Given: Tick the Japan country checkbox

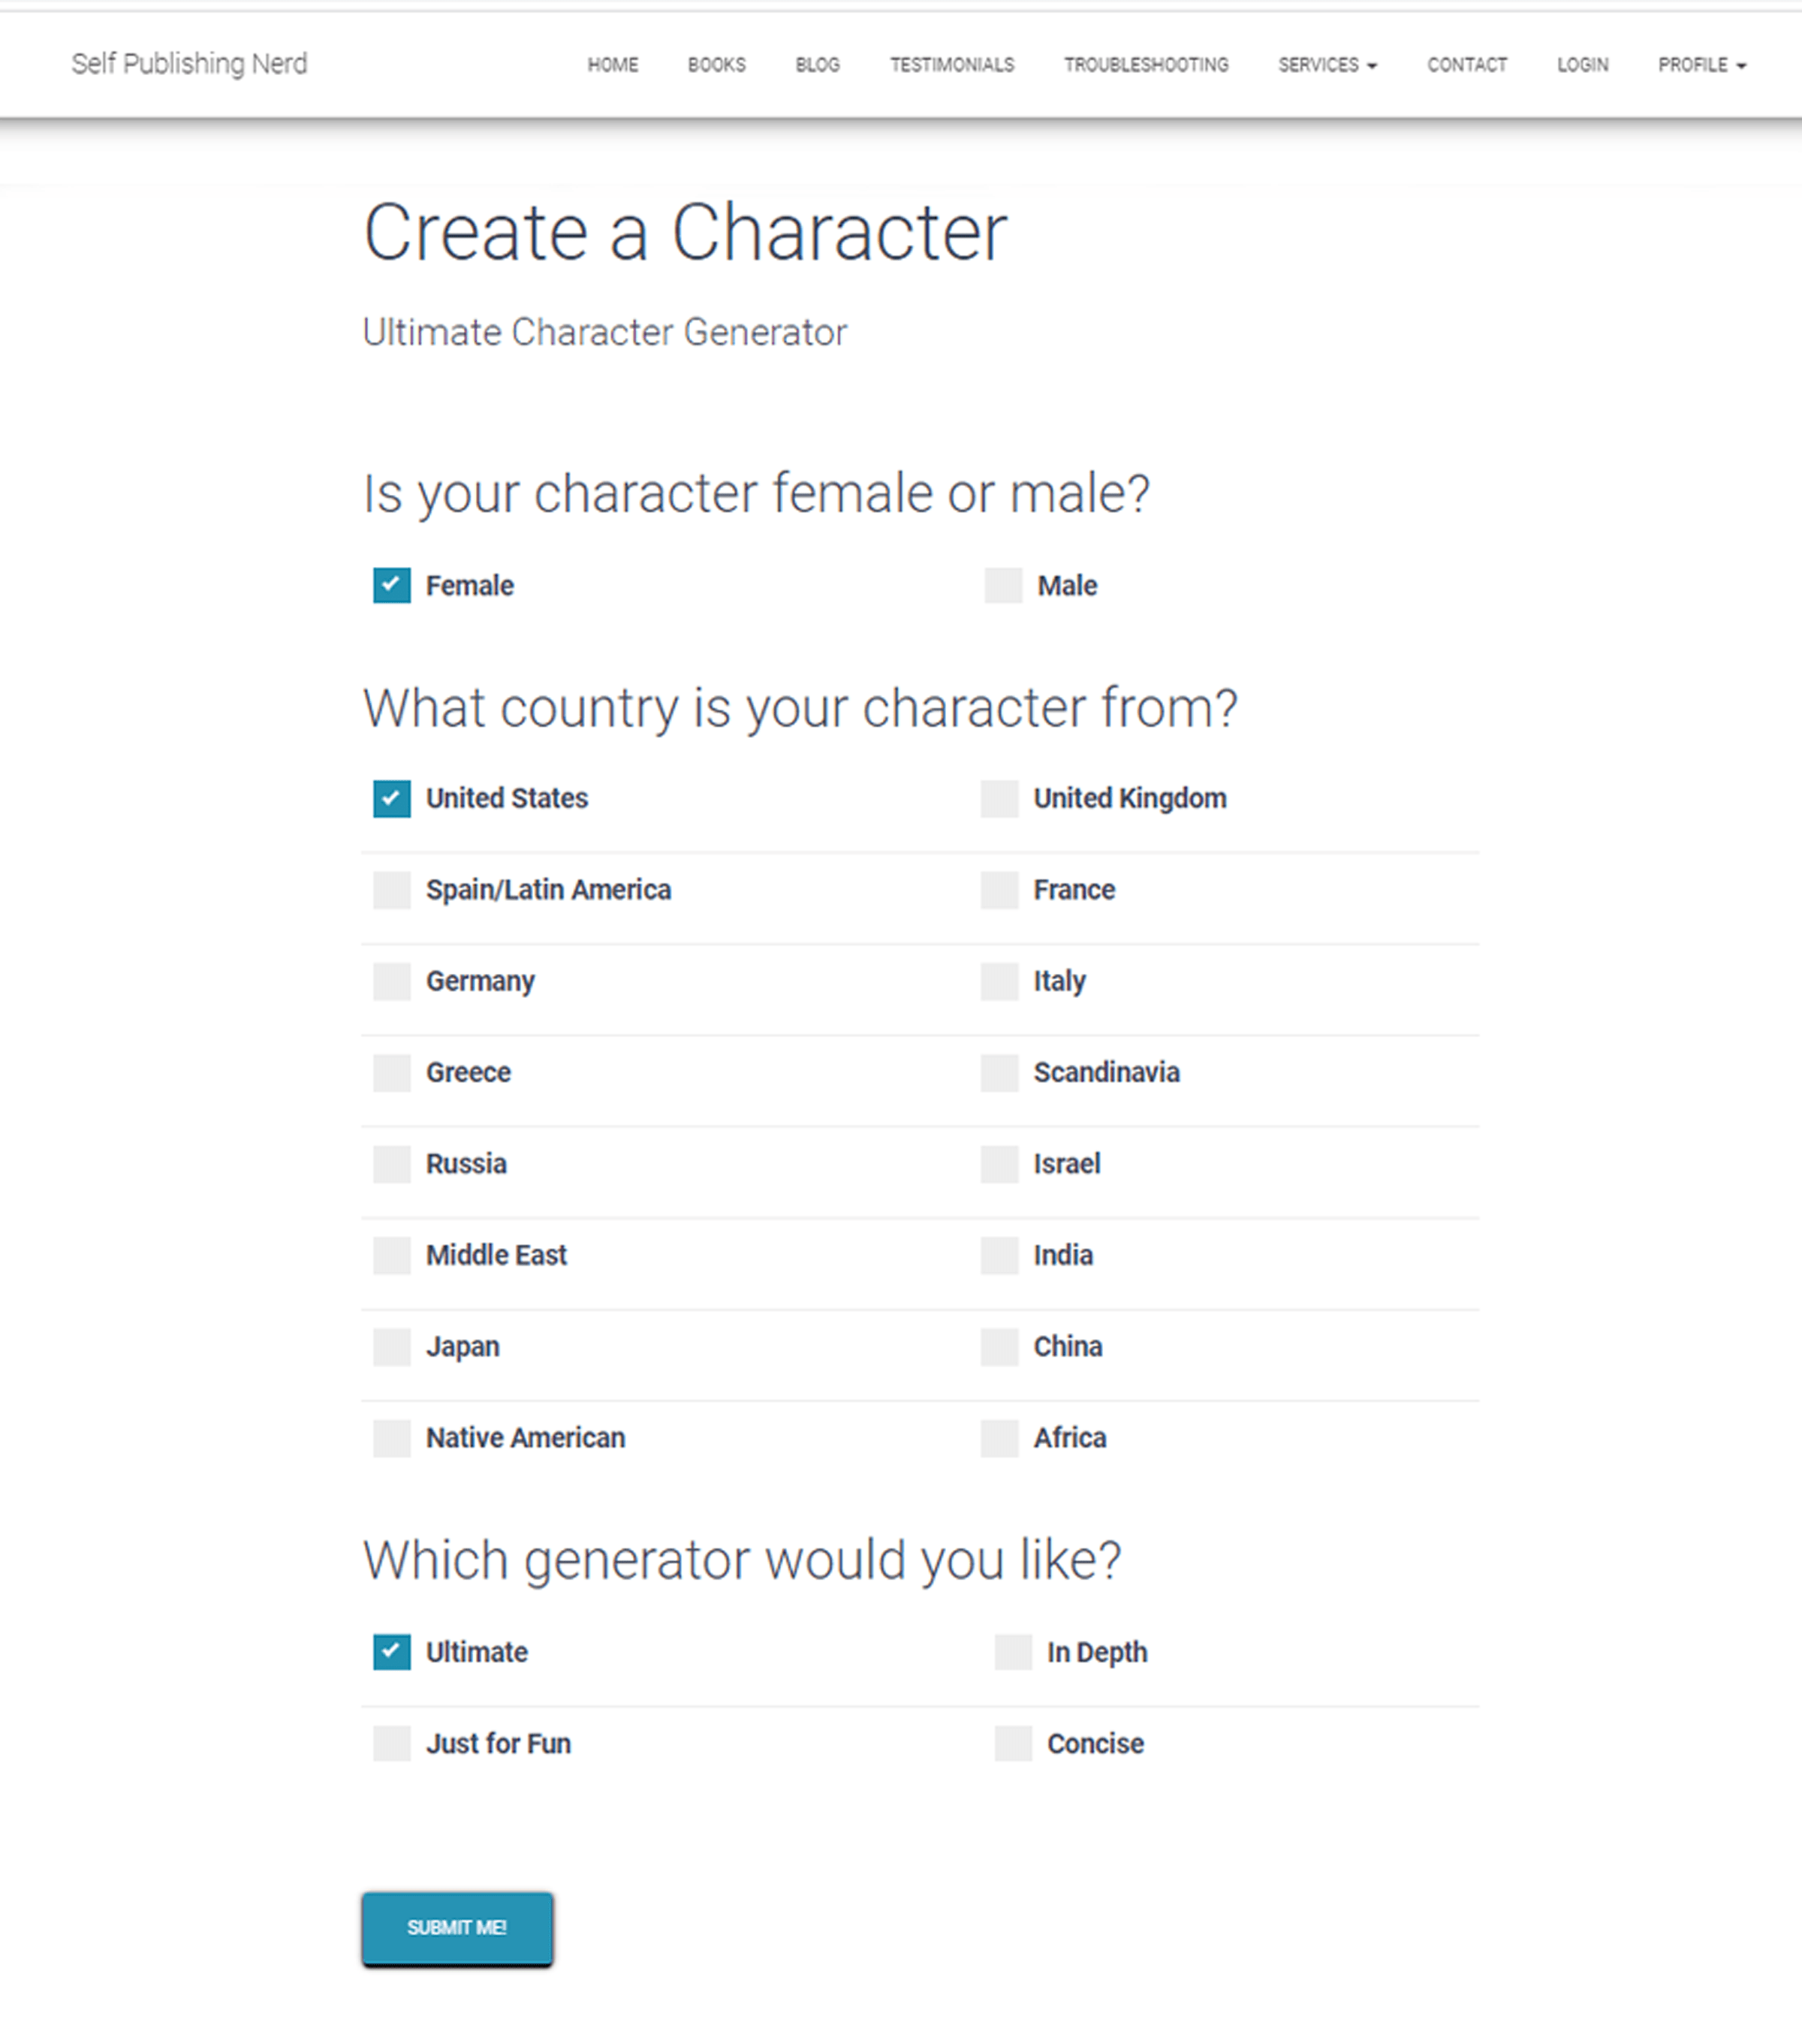Looking at the screenshot, I should [391, 1346].
